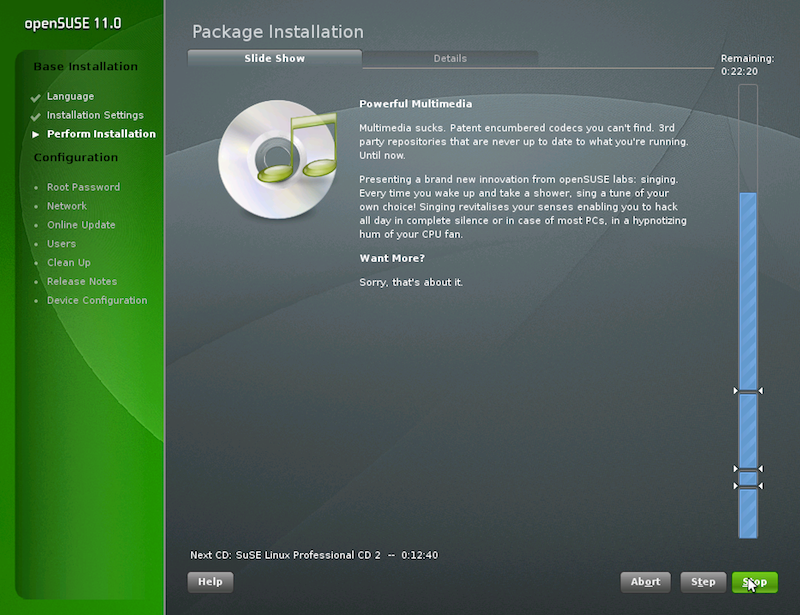The image size is (800, 615).
Task: Click the vertical installation progress bar
Action: (748, 311)
